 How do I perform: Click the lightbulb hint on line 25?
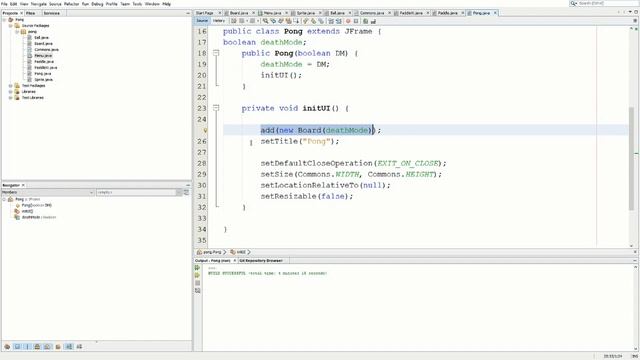(x=205, y=130)
